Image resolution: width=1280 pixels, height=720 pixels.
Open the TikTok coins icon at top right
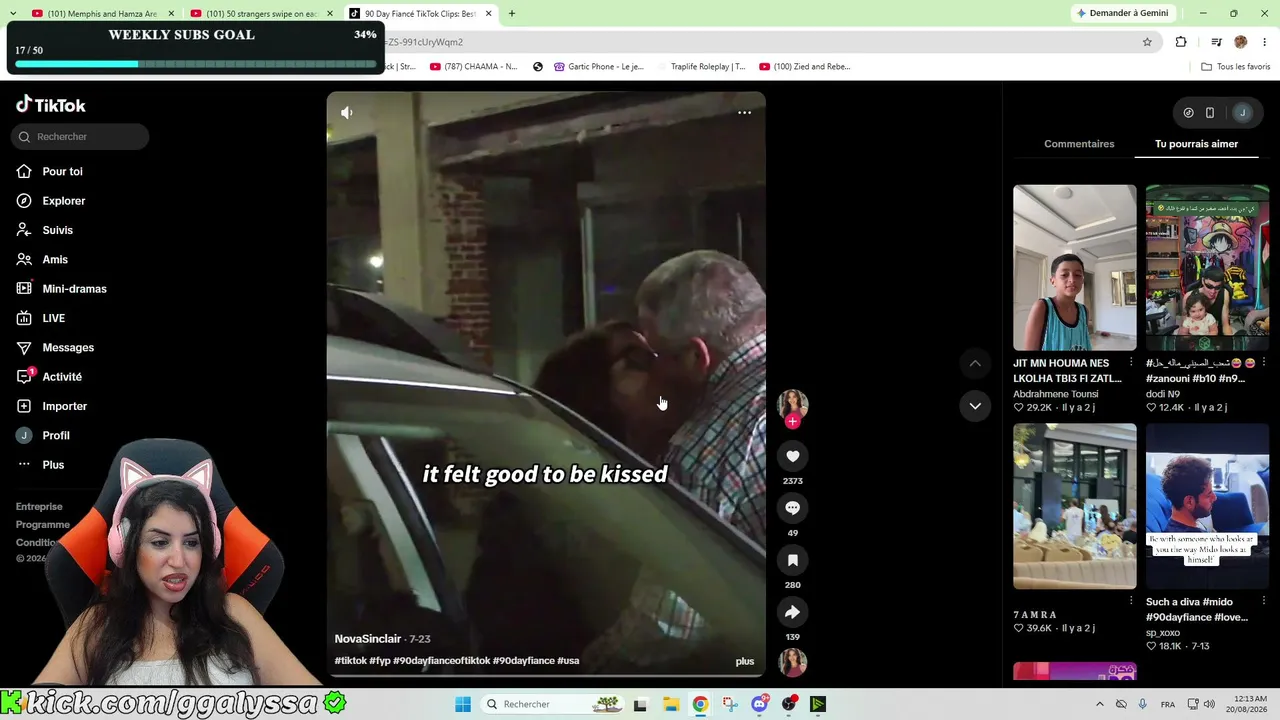1188,113
